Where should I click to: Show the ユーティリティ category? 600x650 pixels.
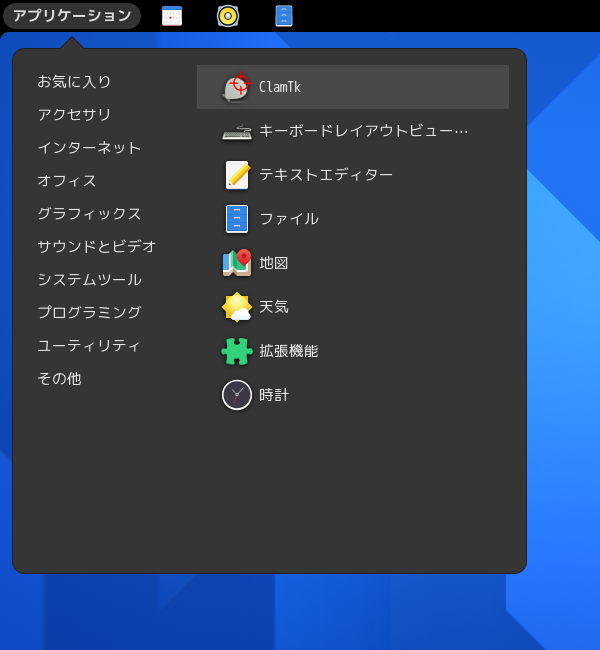pos(89,346)
